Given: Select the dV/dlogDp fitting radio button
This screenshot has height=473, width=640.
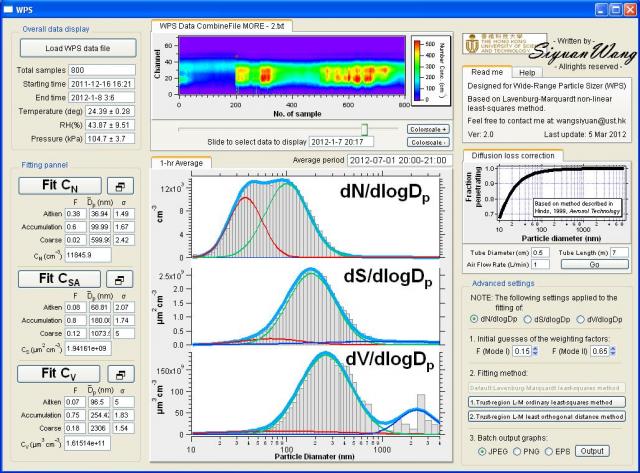Looking at the screenshot, I should point(580,319).
